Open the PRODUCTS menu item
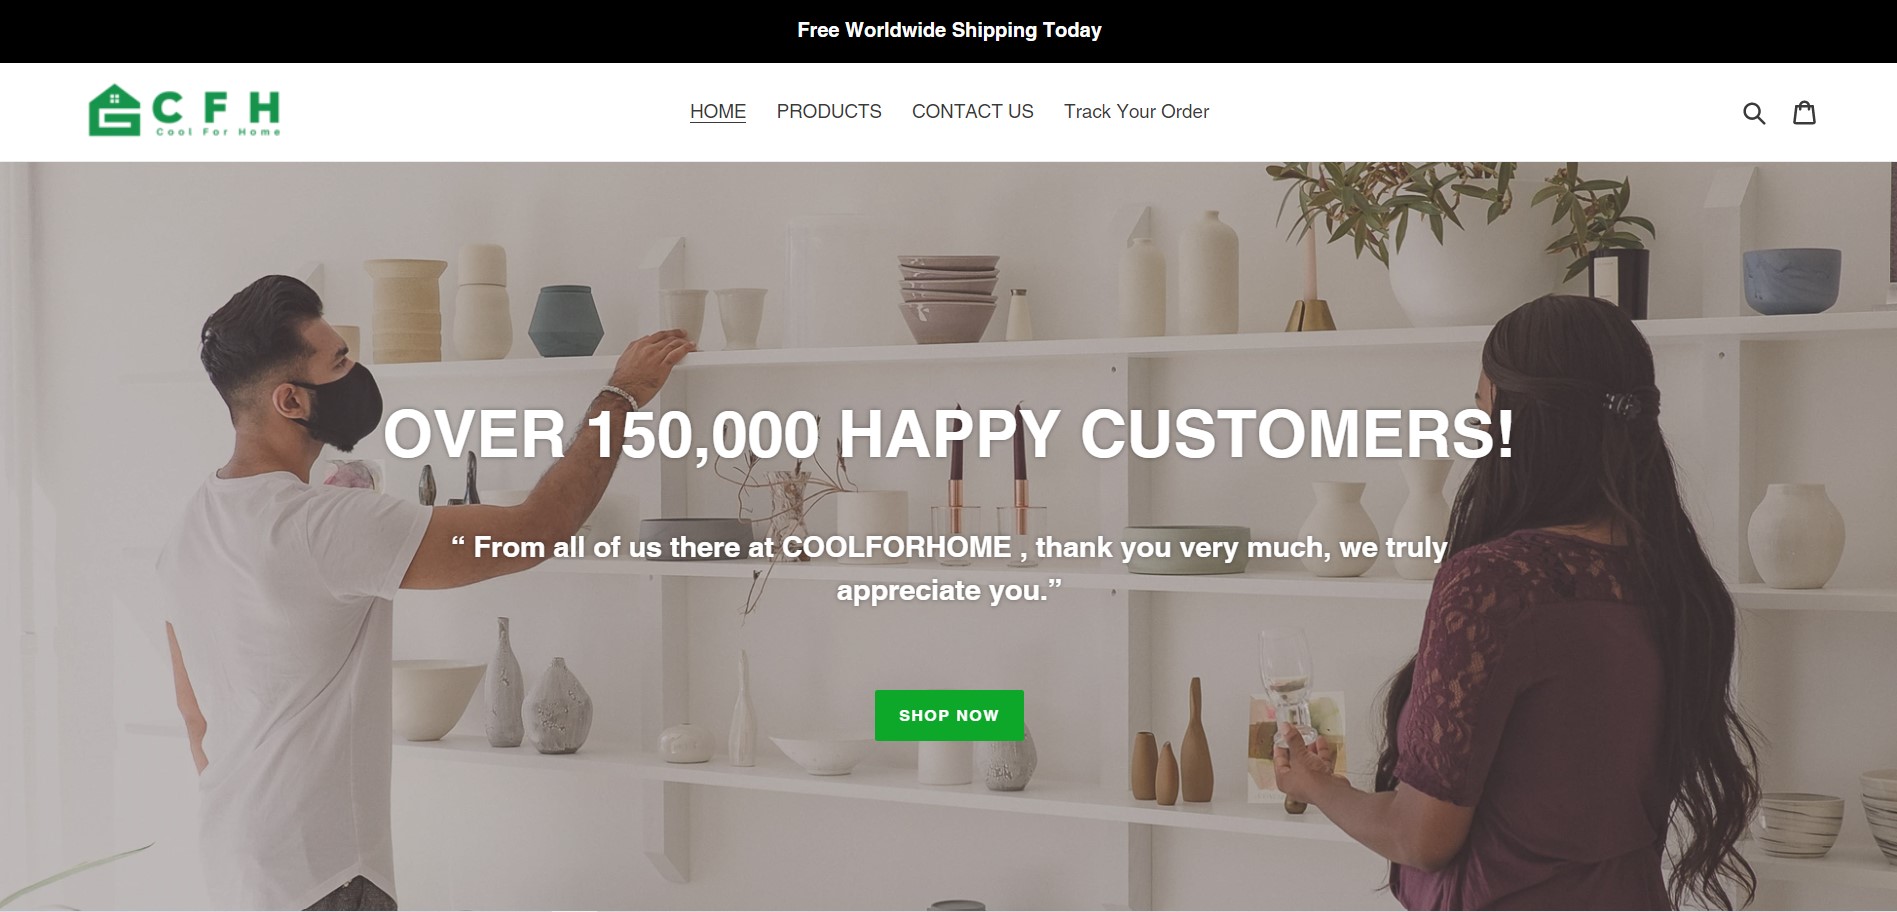This screenshot has height=912, width=1897. click(x=829, y=112)
